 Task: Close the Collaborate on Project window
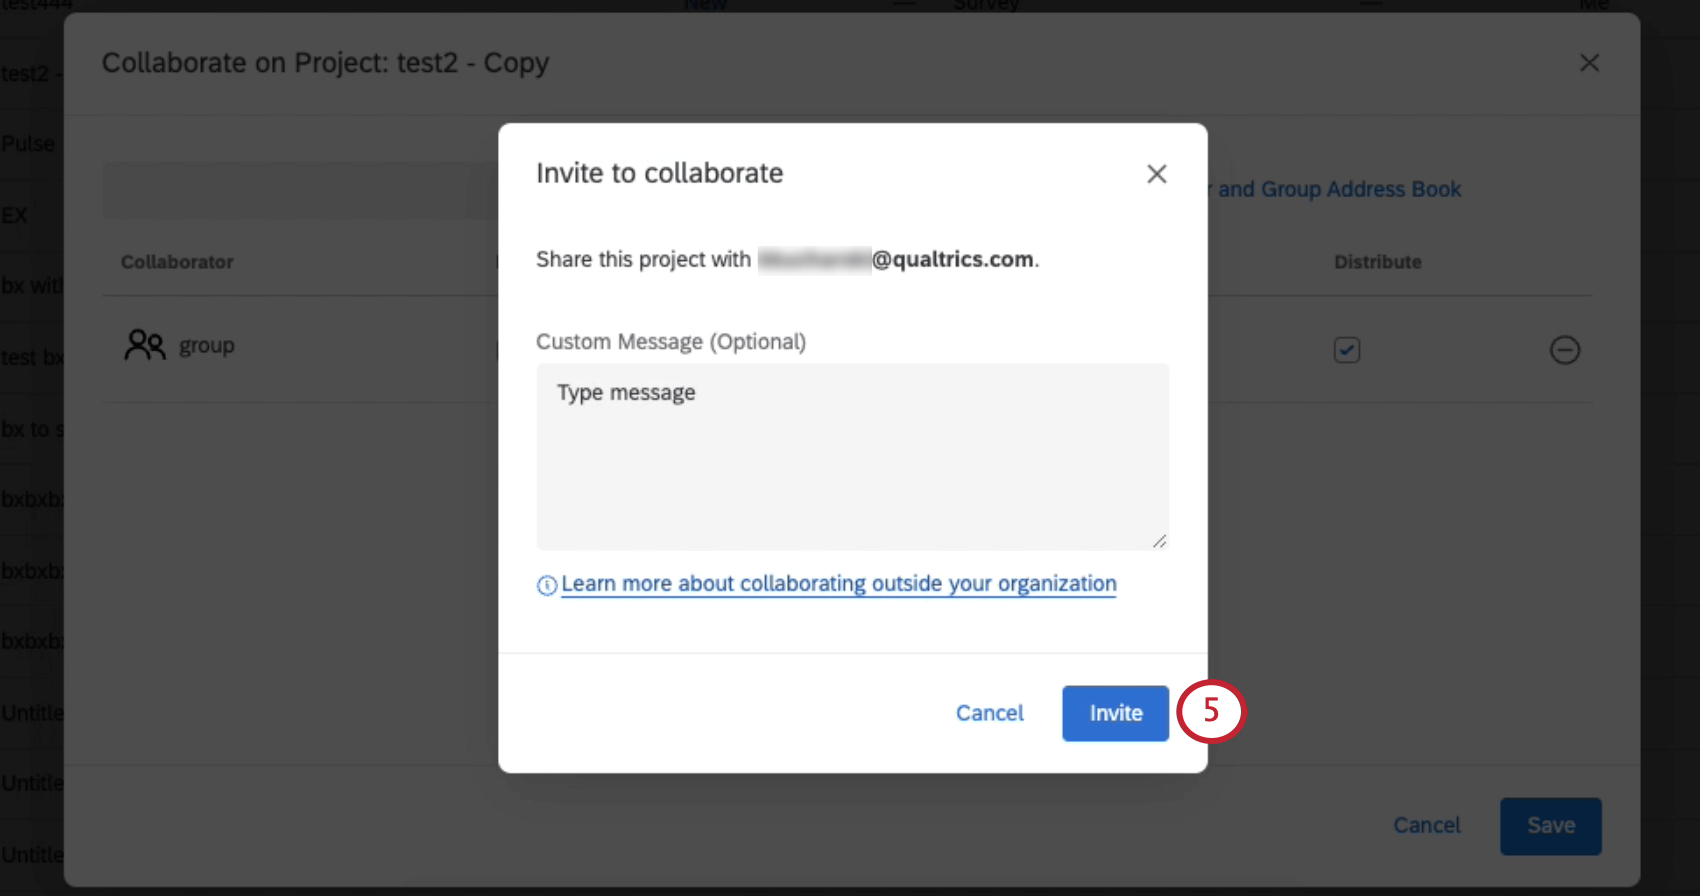[1589, 63]
